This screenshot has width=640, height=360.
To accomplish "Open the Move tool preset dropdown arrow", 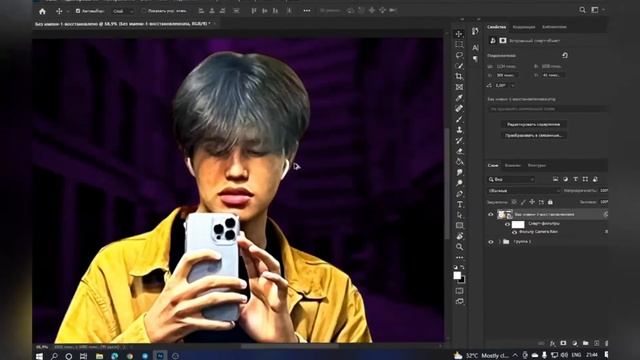I will click(68, 11).
